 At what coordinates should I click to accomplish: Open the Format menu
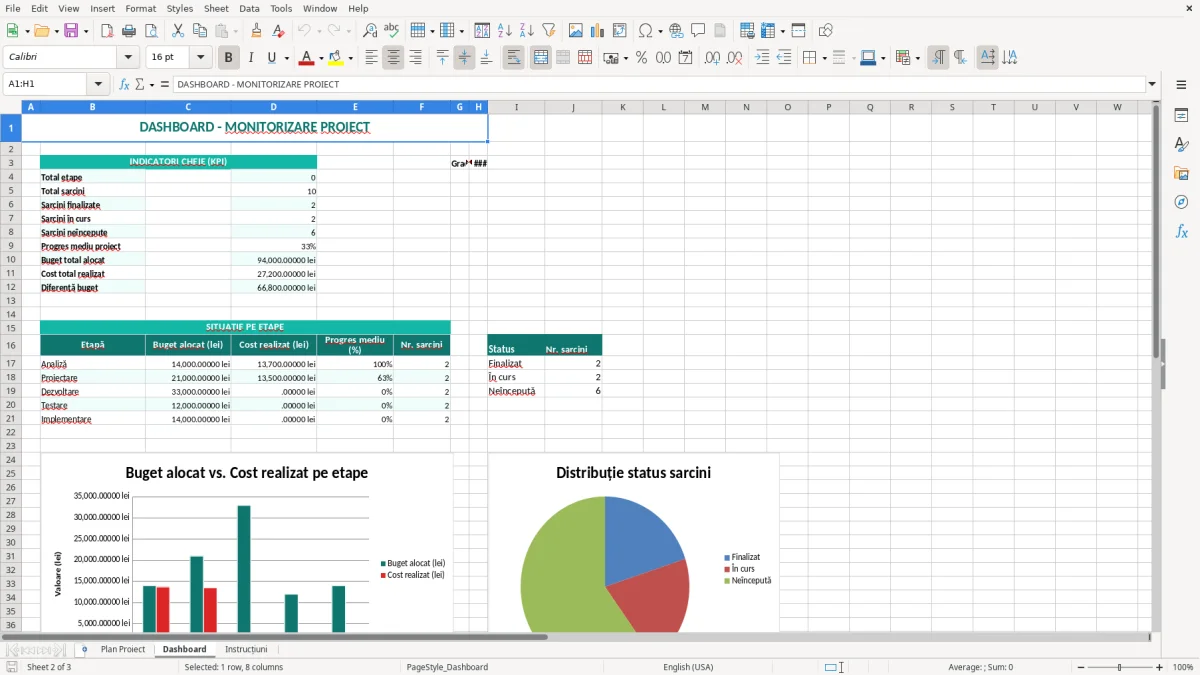coord(140,8)
